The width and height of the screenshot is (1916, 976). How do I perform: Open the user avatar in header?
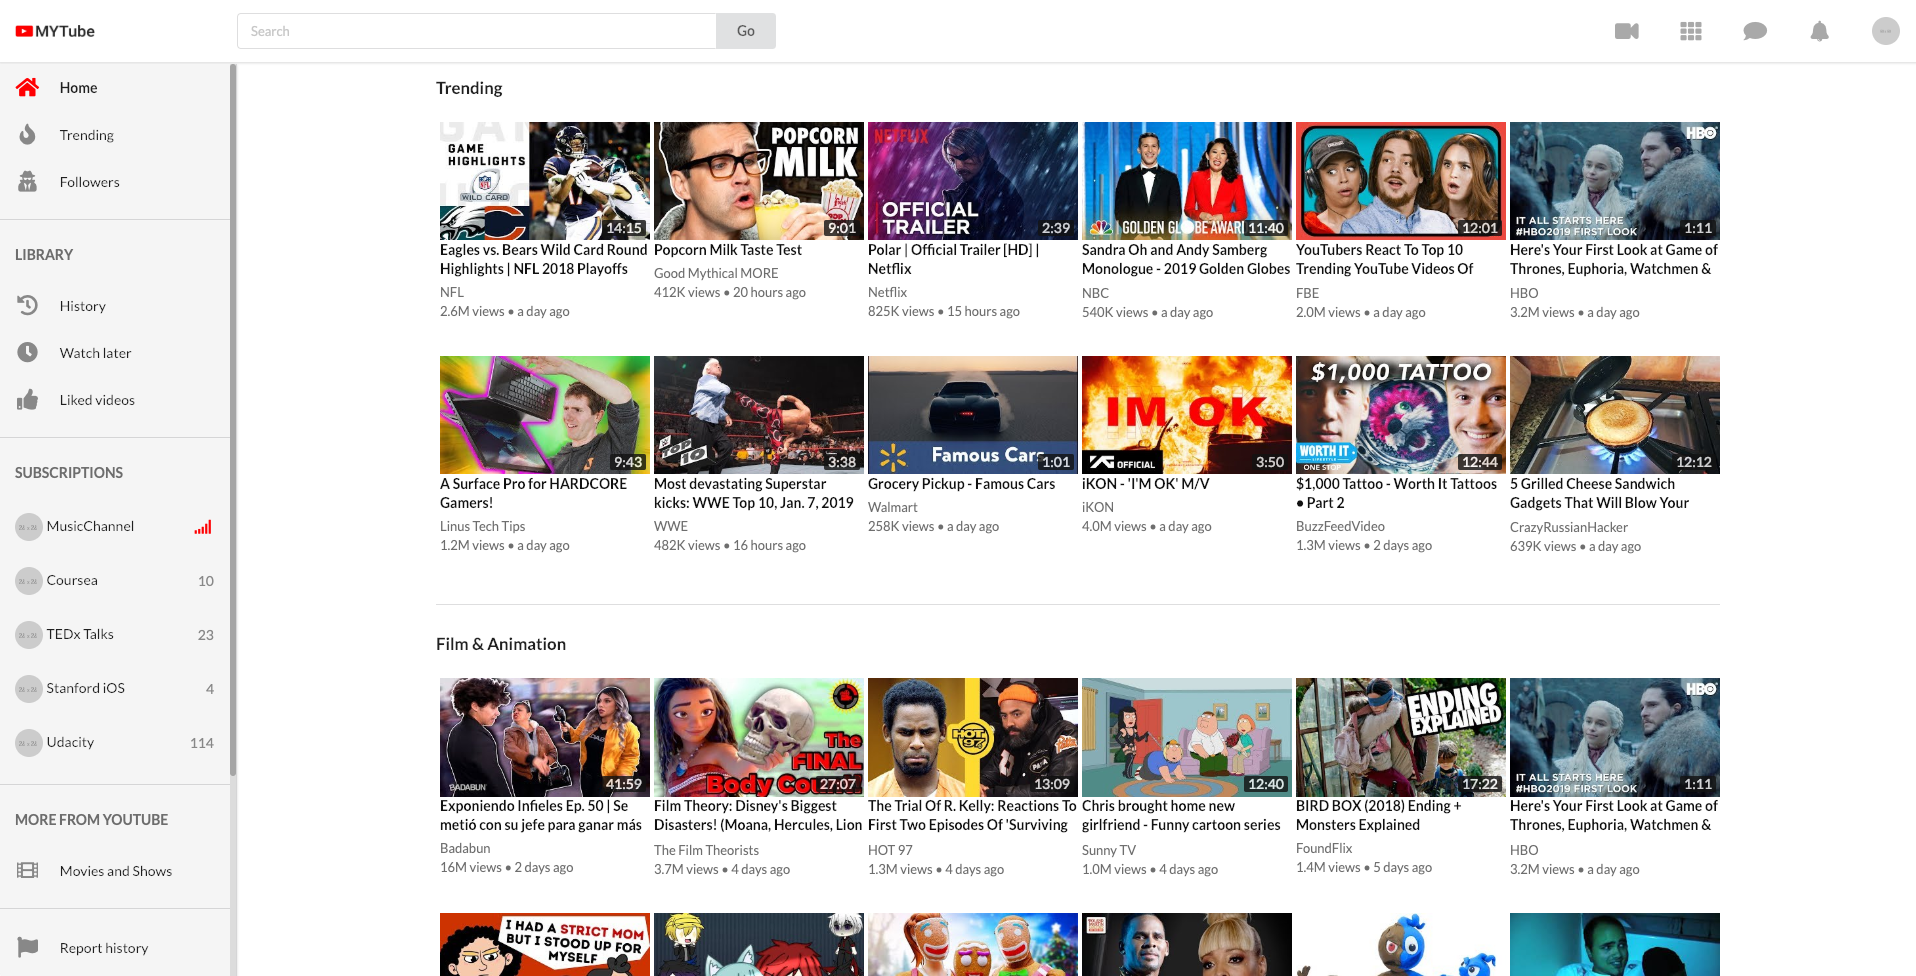click(x=1886, y=31)
